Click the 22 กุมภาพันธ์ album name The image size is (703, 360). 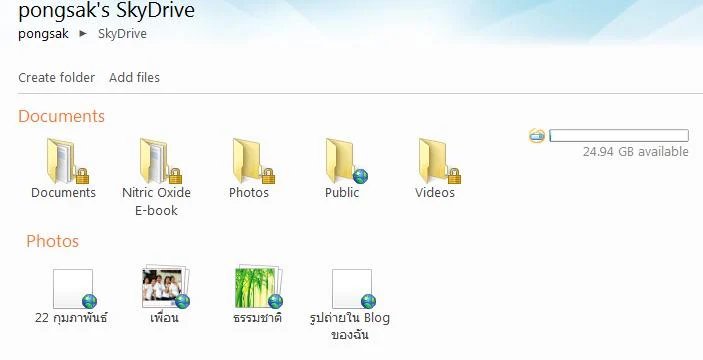(71, 318)
